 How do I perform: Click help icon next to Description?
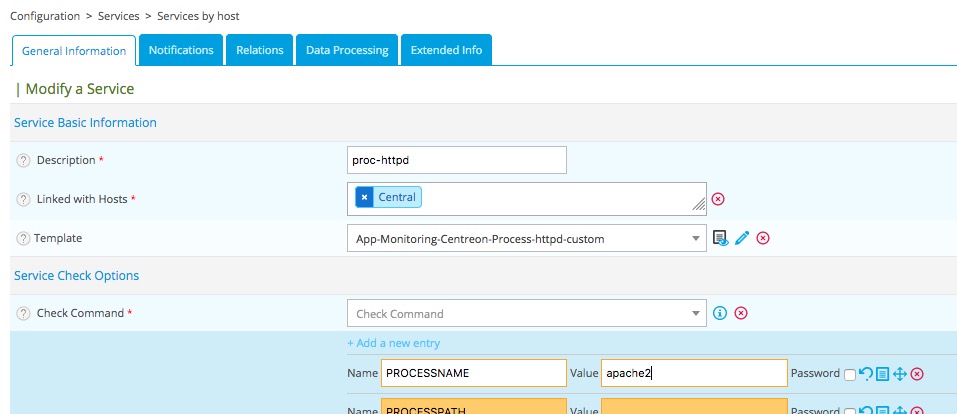pos(23,160)
